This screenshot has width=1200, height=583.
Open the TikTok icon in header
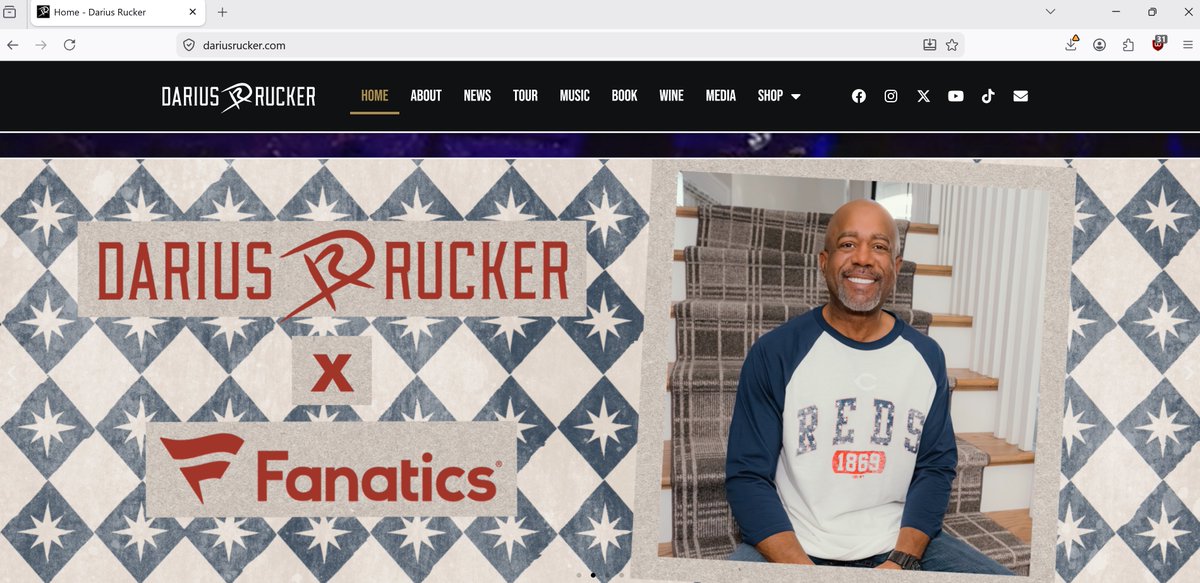(x=988, y=96)
